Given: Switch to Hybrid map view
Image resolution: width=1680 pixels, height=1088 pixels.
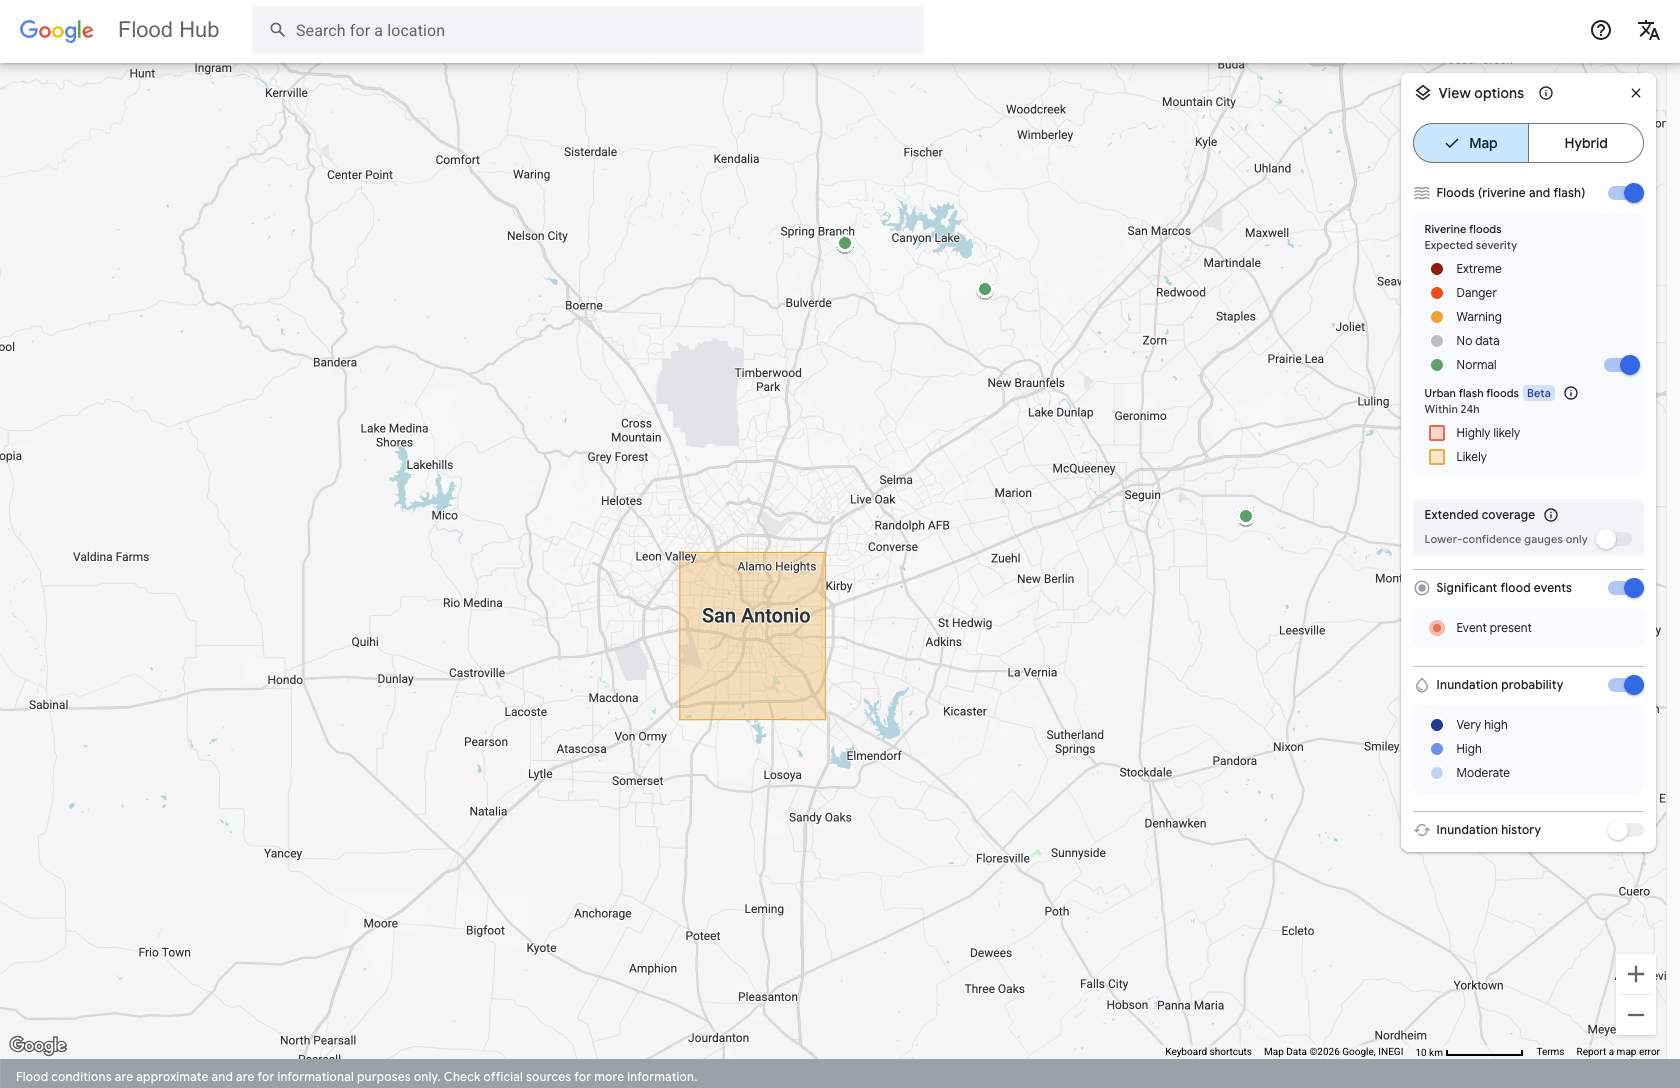Looking at the screenshot, I should (1585, 143).
